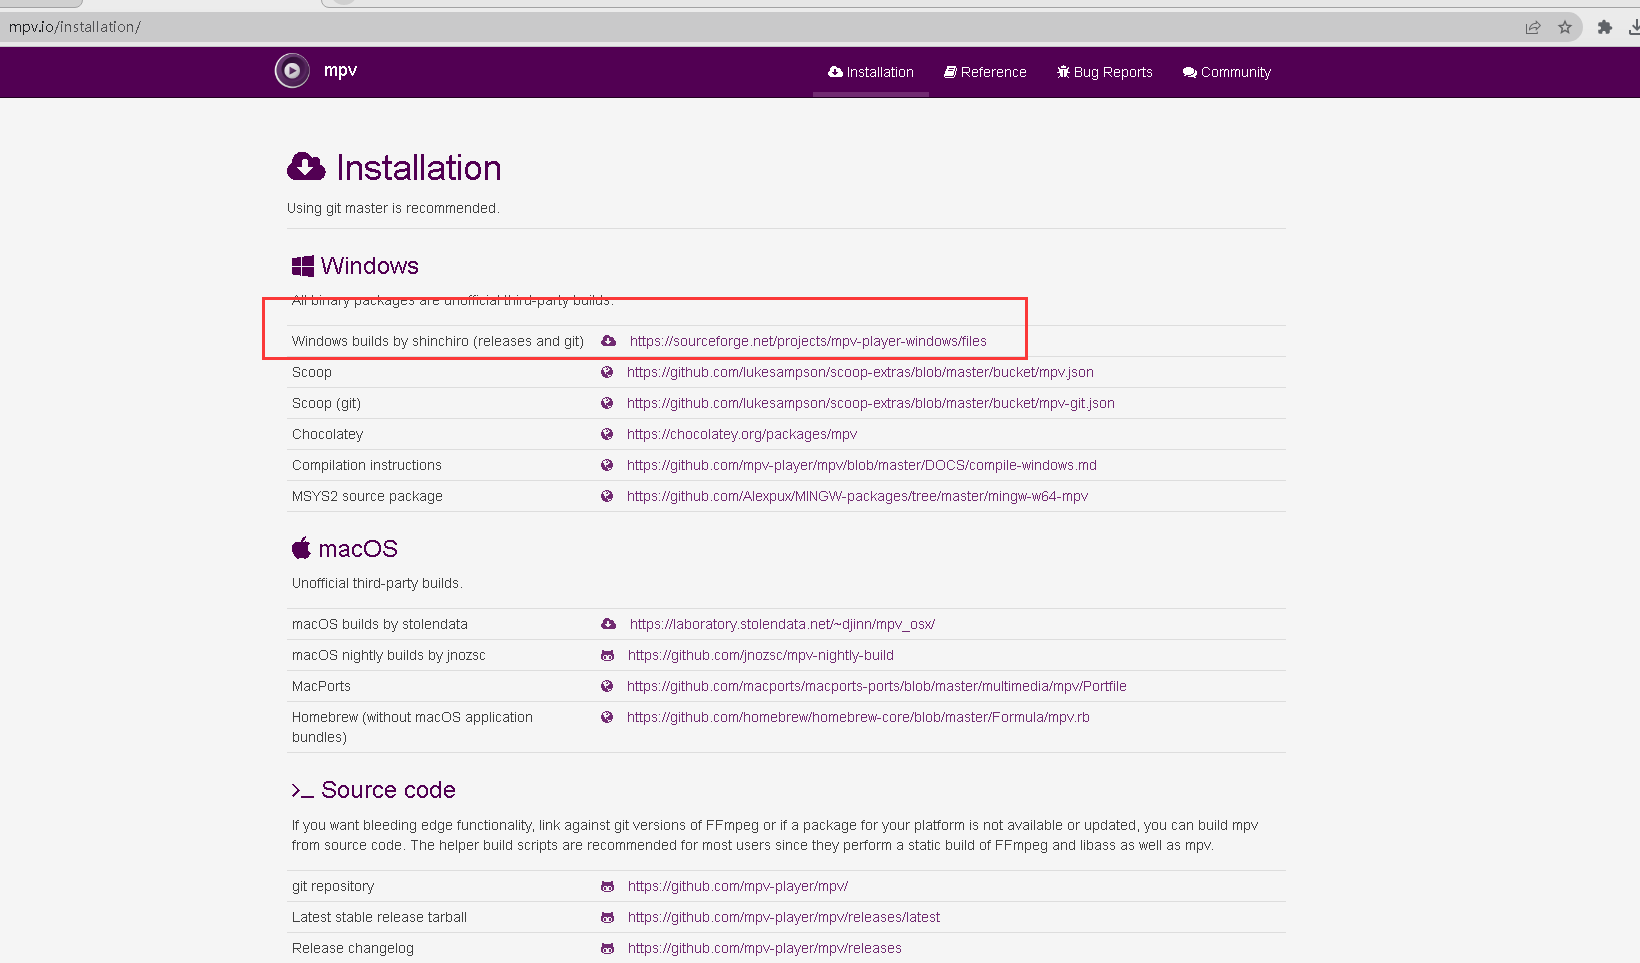Click the Windows section heading text
The height and width of the screenshot is (963, 1640).
click(370, 266)
